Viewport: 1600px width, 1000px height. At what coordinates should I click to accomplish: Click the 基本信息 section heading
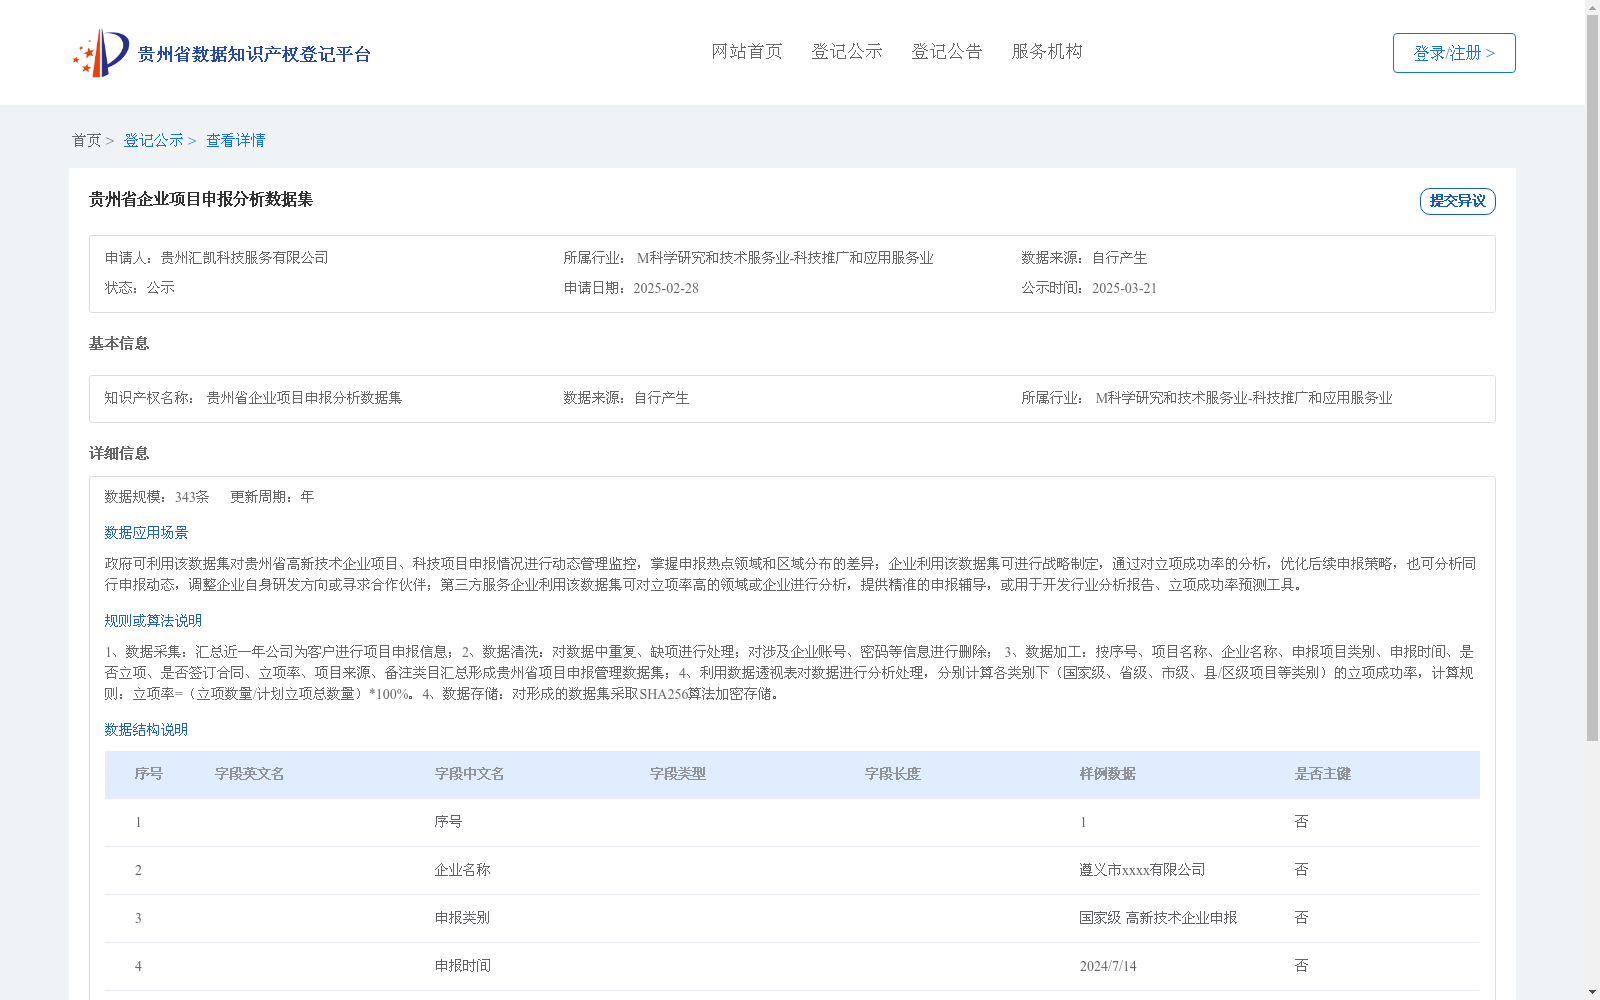coord(119,344)
